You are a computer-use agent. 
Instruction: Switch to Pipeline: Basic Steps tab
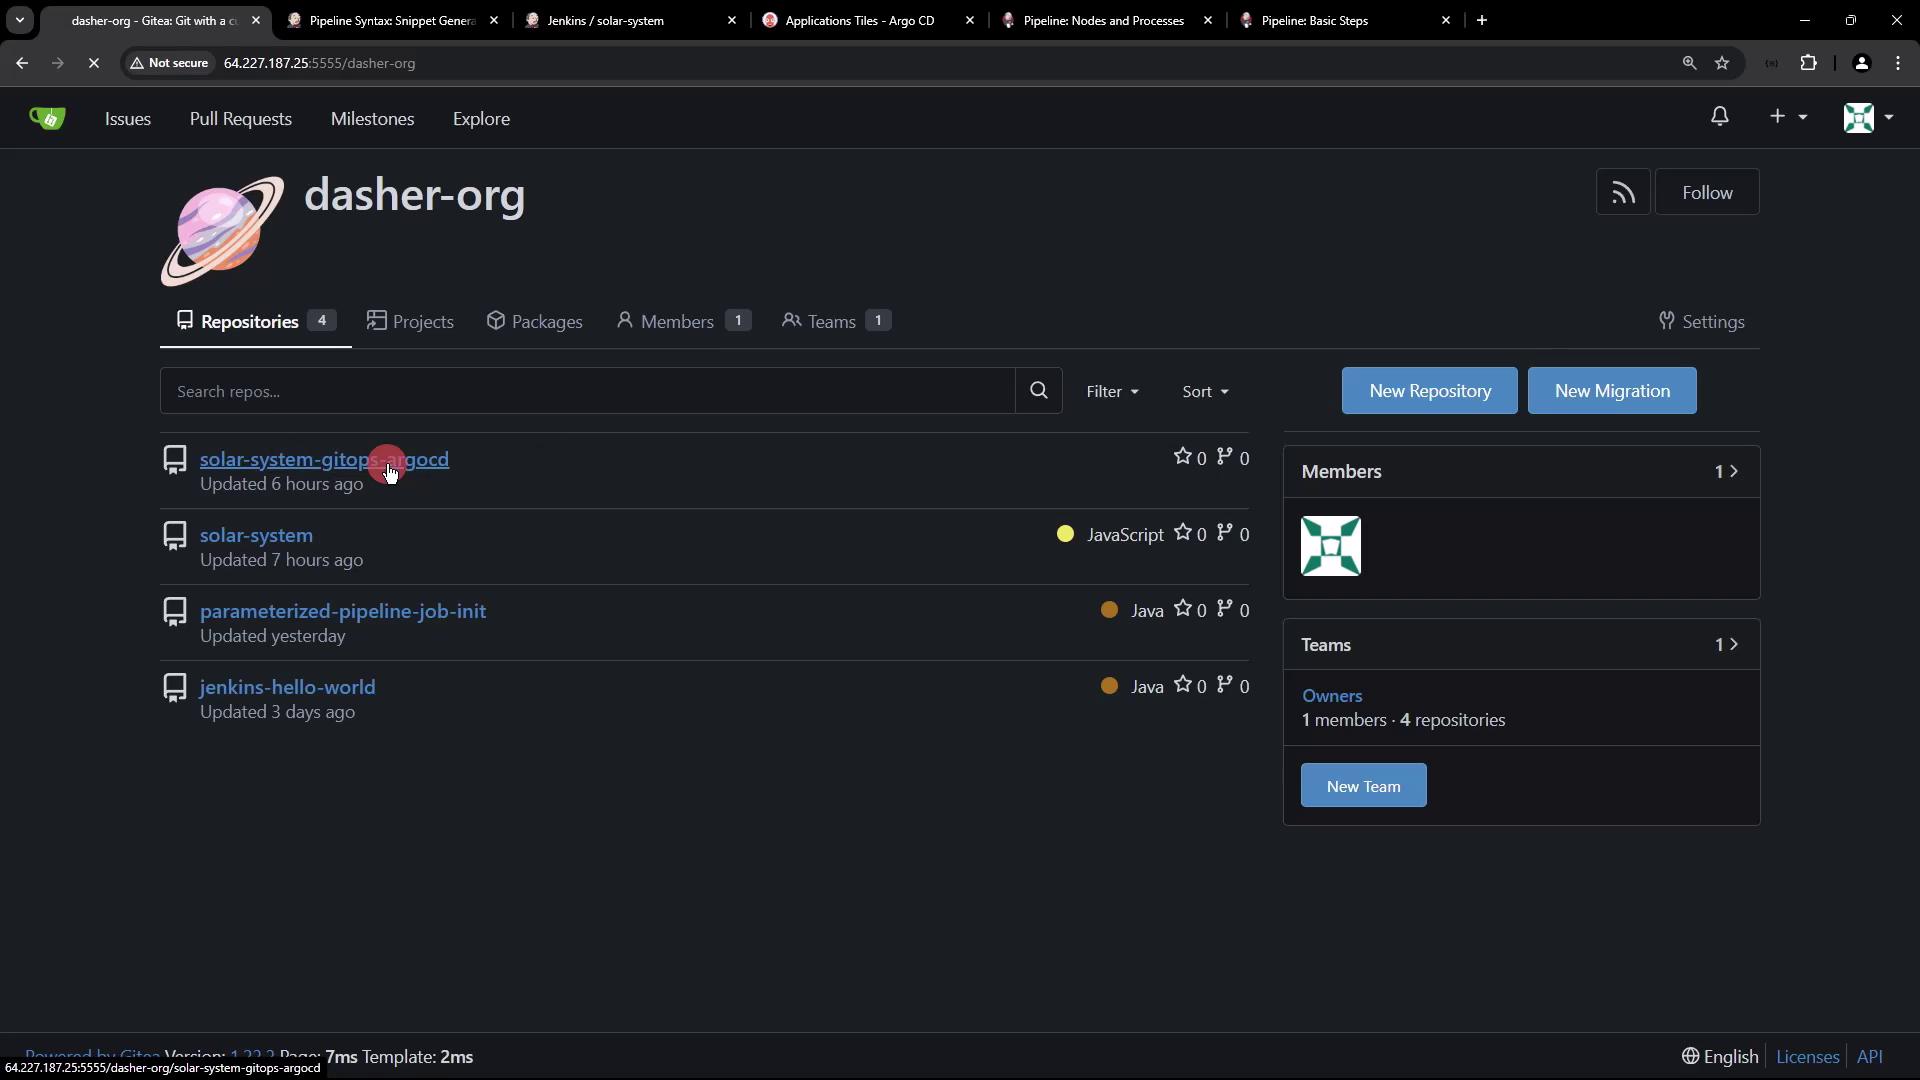[x=1345, y=20]
